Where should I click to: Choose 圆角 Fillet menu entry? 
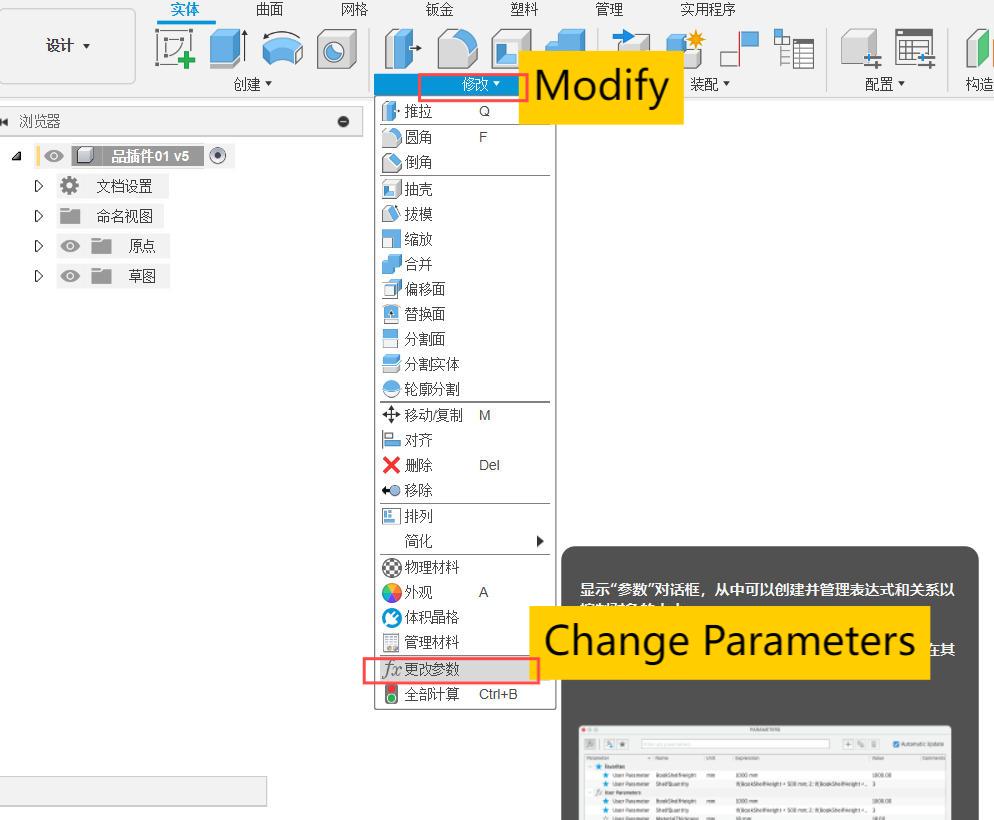(x=465, y=137)
